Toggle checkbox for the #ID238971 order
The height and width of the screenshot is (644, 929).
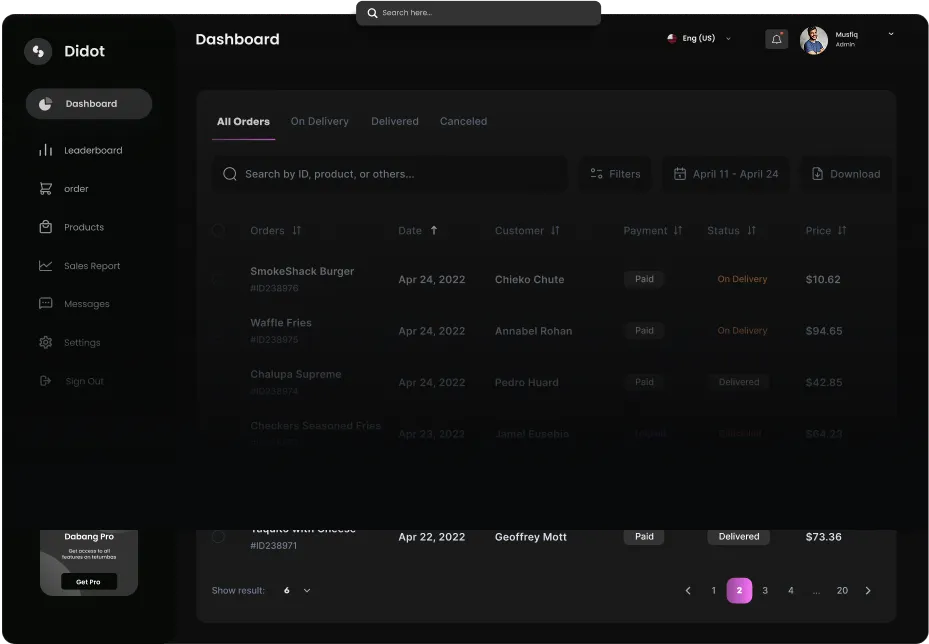[x=218, y=537]
